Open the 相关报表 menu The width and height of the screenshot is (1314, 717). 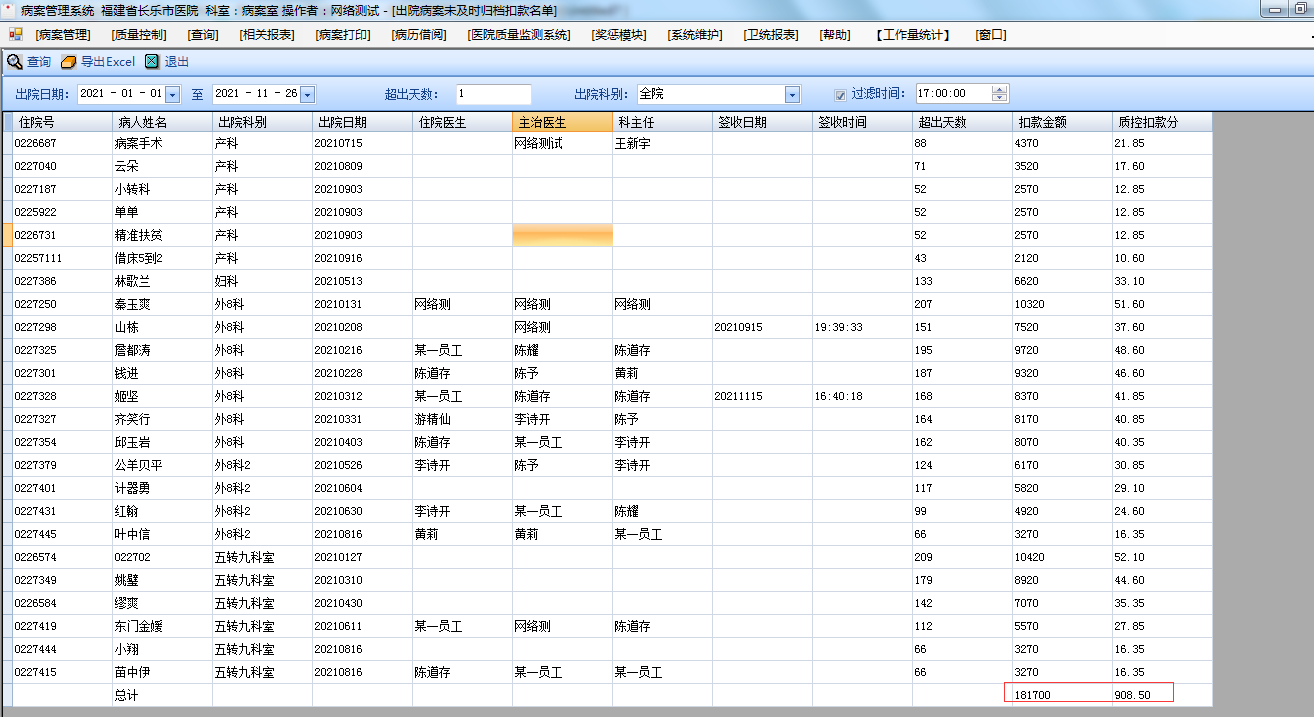pos(267,34)
